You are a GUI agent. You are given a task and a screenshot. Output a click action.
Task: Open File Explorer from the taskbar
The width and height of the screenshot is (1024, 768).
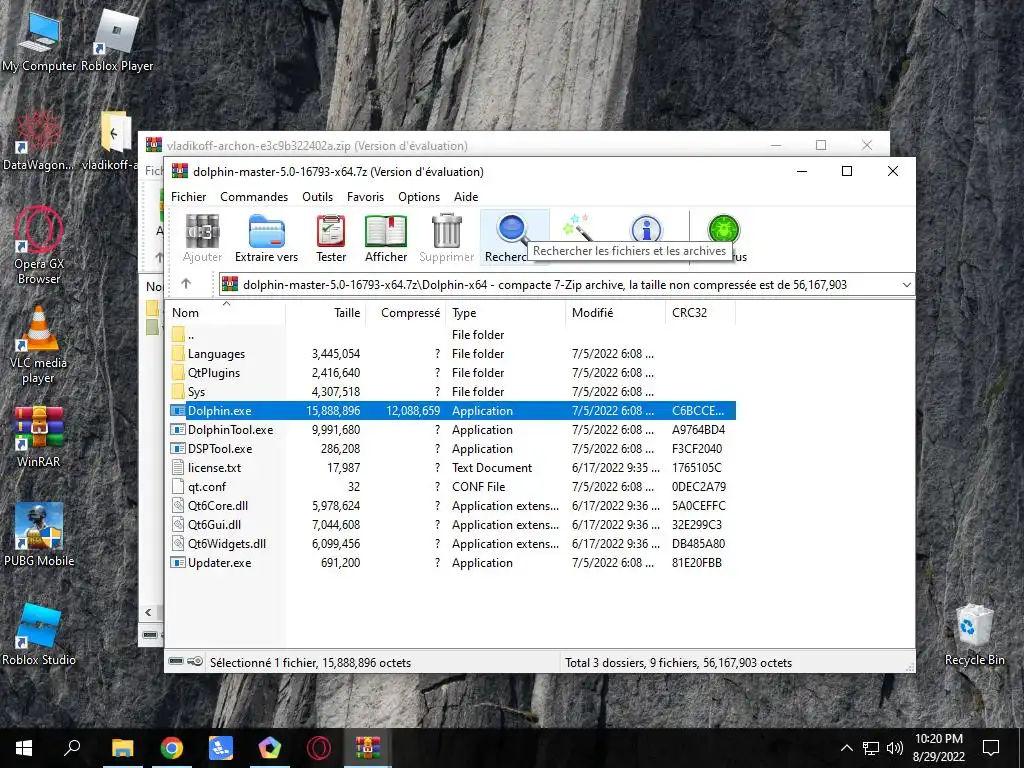(123, 748)
